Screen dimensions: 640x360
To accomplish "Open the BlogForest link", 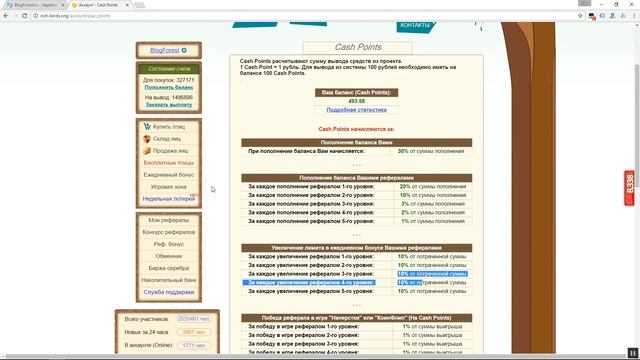I will click(x=165, y=50).
